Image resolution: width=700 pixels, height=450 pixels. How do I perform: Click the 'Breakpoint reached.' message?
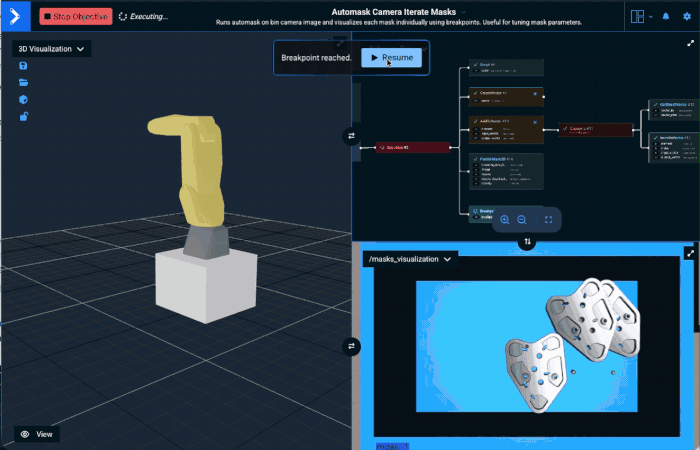click(316, 58)
